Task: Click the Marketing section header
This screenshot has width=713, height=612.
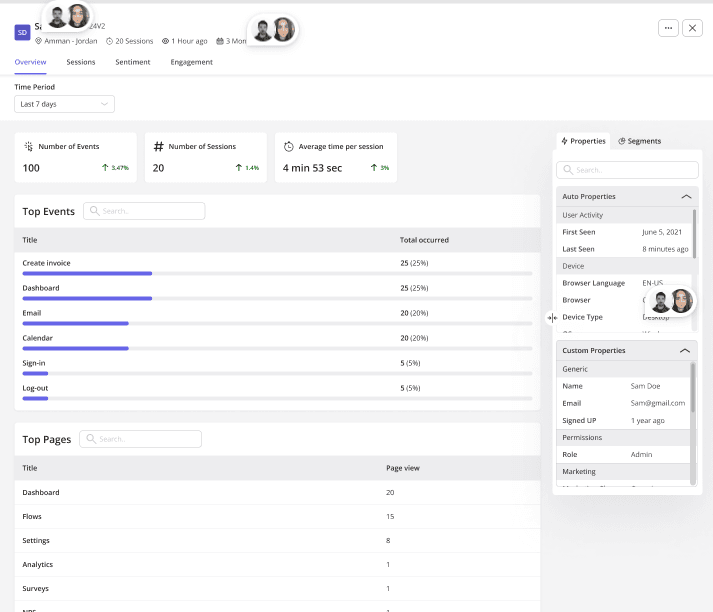Action: 623,472
